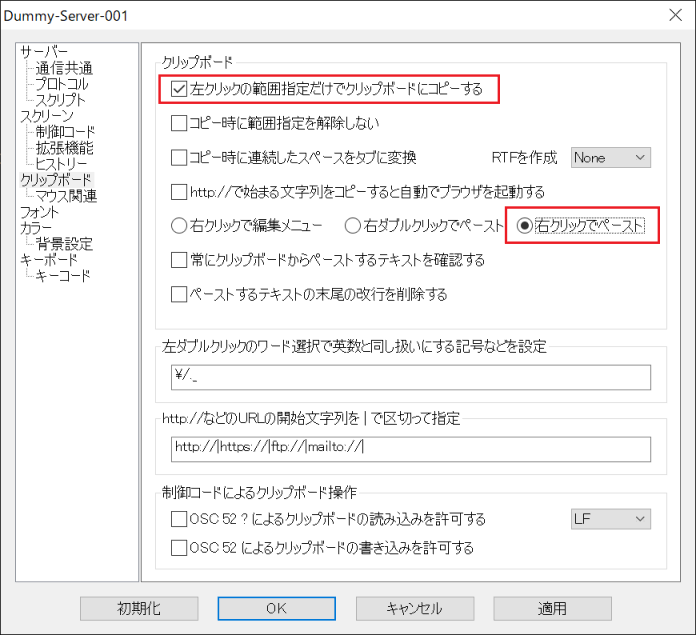Open プロトコル tree item
Viewport: 696px width, 635px height.
[x=62, y=84]
